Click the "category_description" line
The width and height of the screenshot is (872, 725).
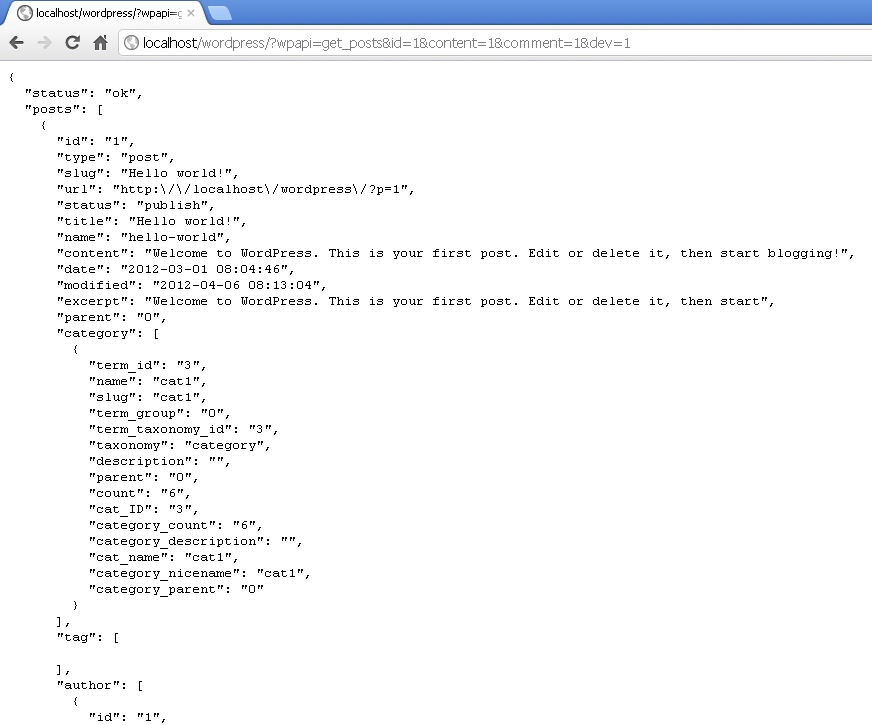tap(196, 542)
